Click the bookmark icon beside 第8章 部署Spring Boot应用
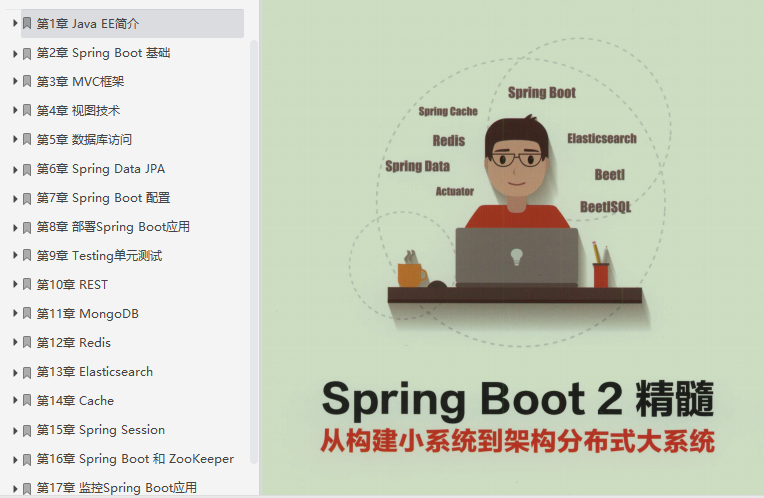Viewport: 764px width, 498px height. (27, 228)
